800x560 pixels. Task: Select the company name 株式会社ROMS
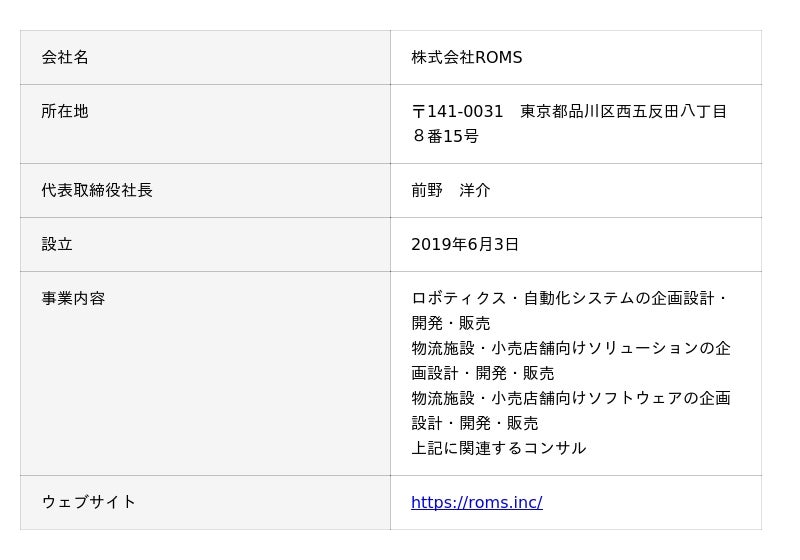[467, 57]
